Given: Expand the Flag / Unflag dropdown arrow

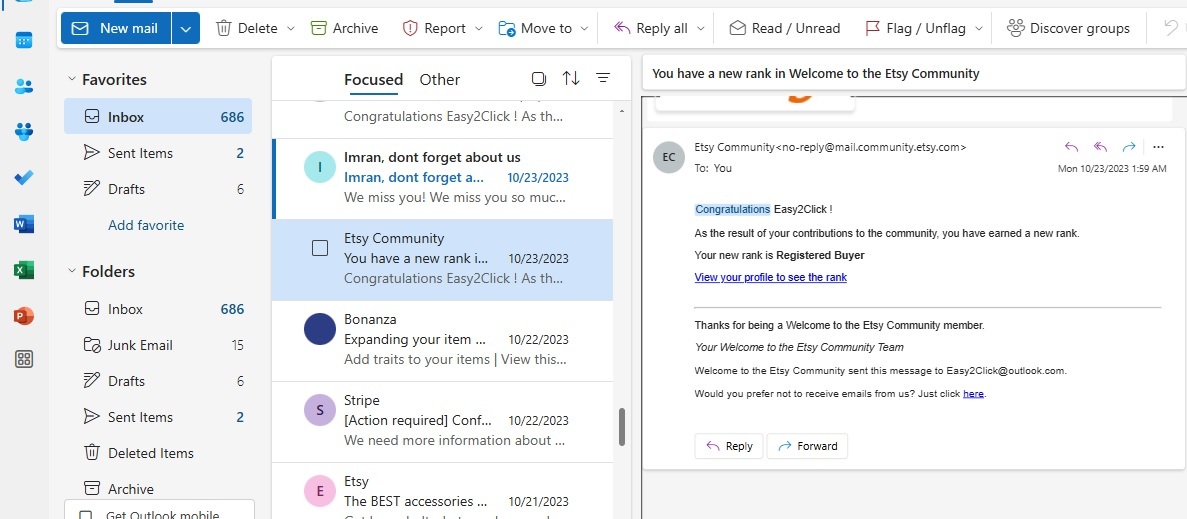Looking at the screenshot, I should [979, 29].
